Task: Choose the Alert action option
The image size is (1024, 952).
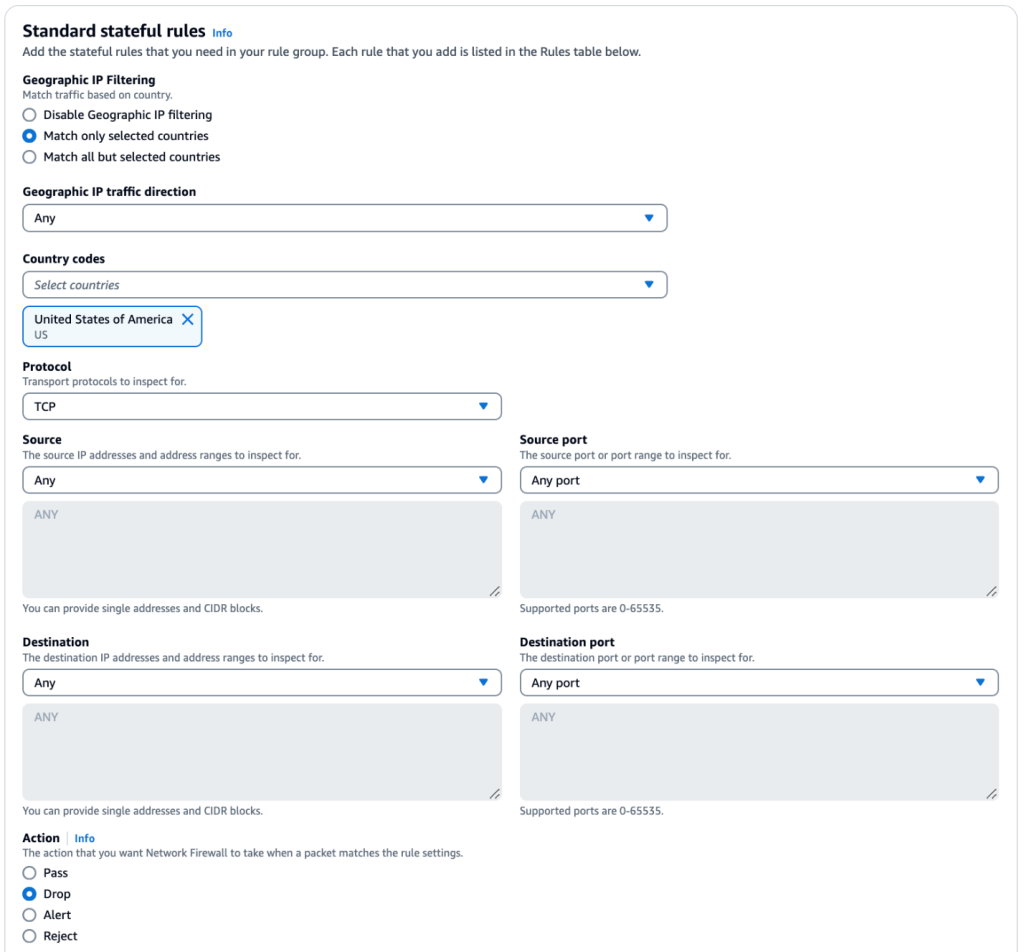Action: coord(29,915)
